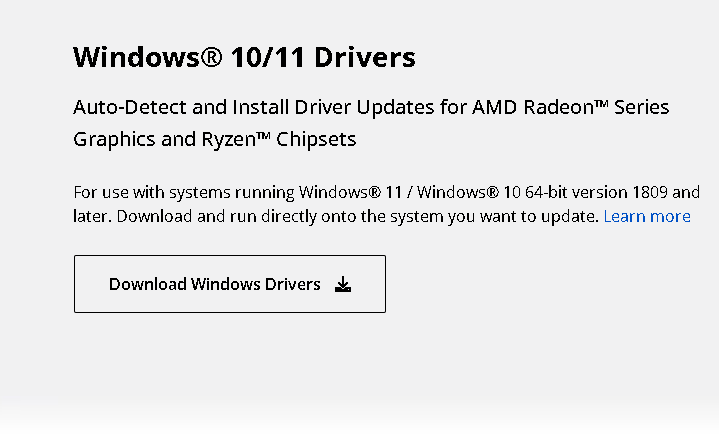719x442 pixels.
Task: Click the word "Graphics" in the subtitle
Action: pyautogui.click(x=113, y=139)
